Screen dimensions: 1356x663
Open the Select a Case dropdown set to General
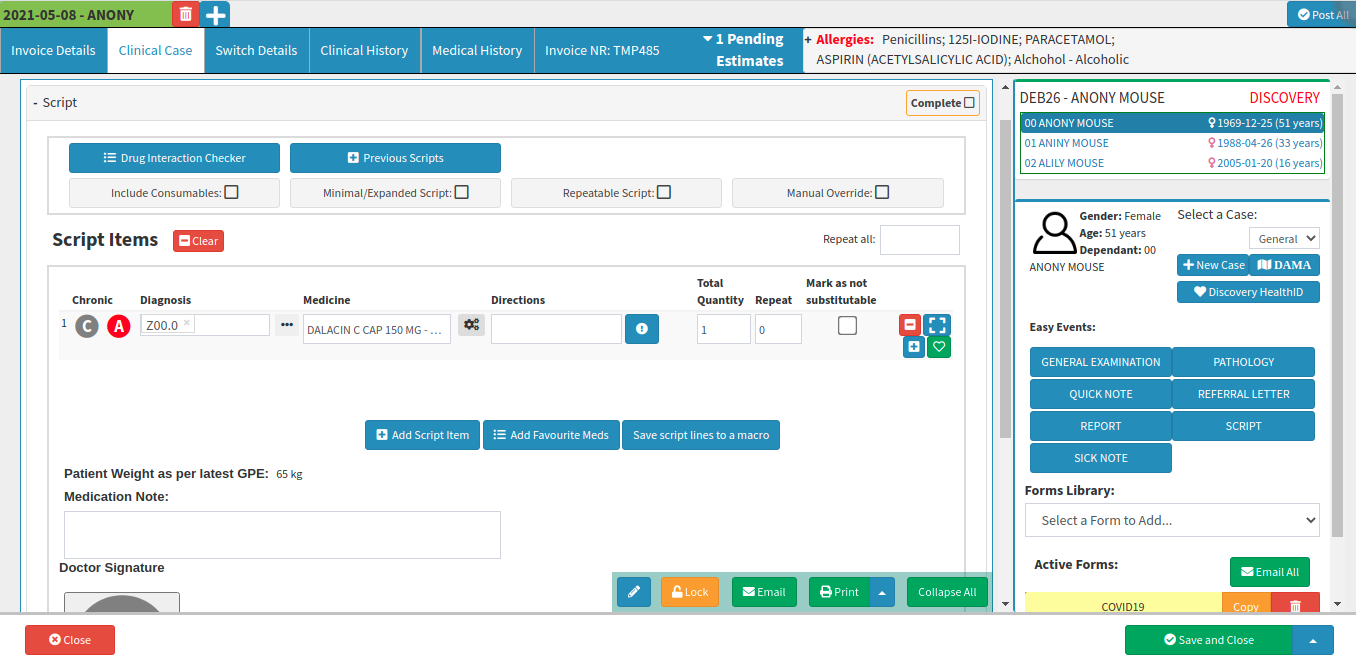click(x=1284, y=239)
